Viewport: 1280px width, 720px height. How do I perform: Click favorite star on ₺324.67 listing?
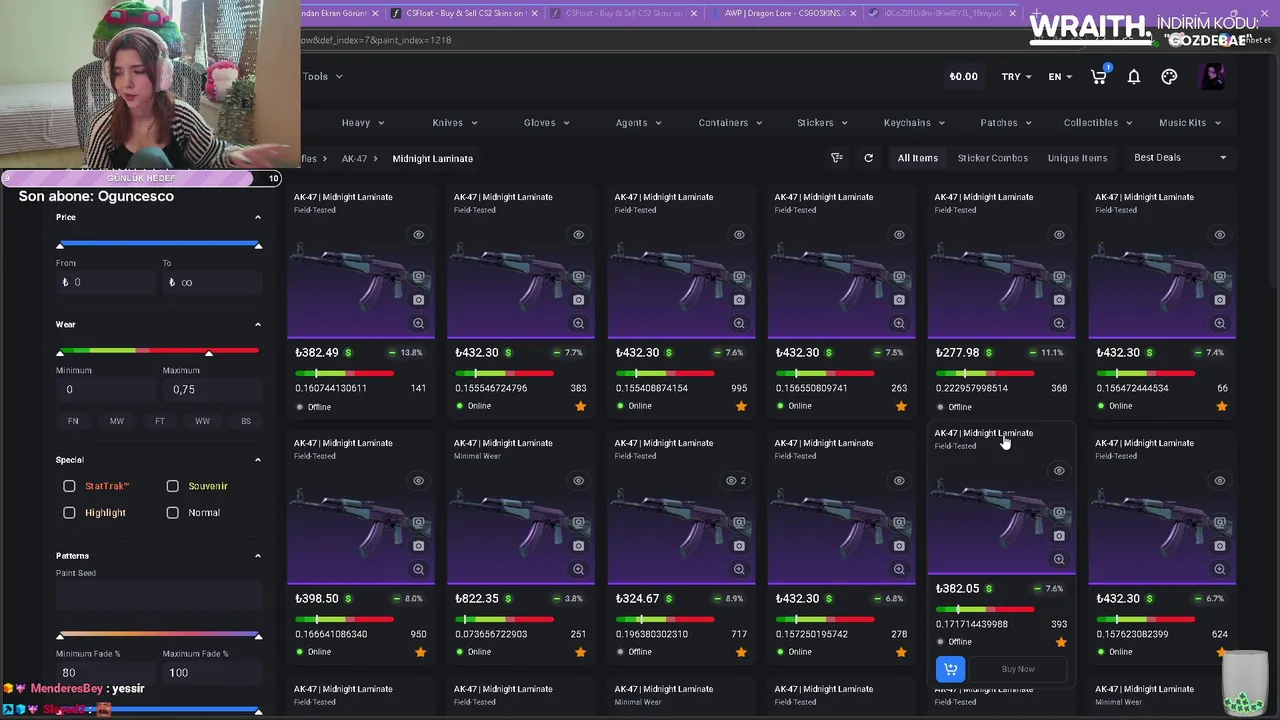(741, 652)
